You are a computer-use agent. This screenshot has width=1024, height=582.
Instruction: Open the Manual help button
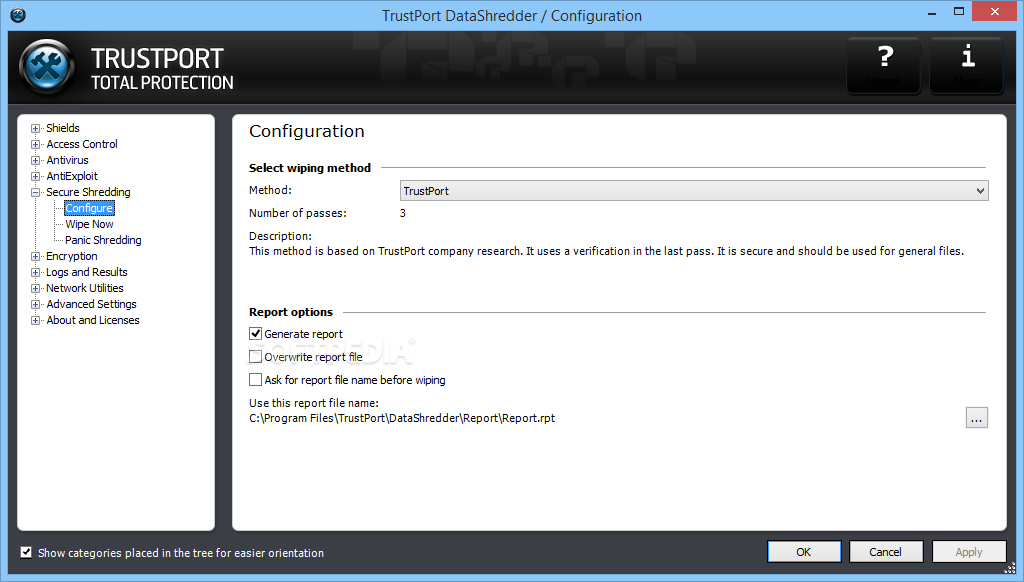(884, 65)
